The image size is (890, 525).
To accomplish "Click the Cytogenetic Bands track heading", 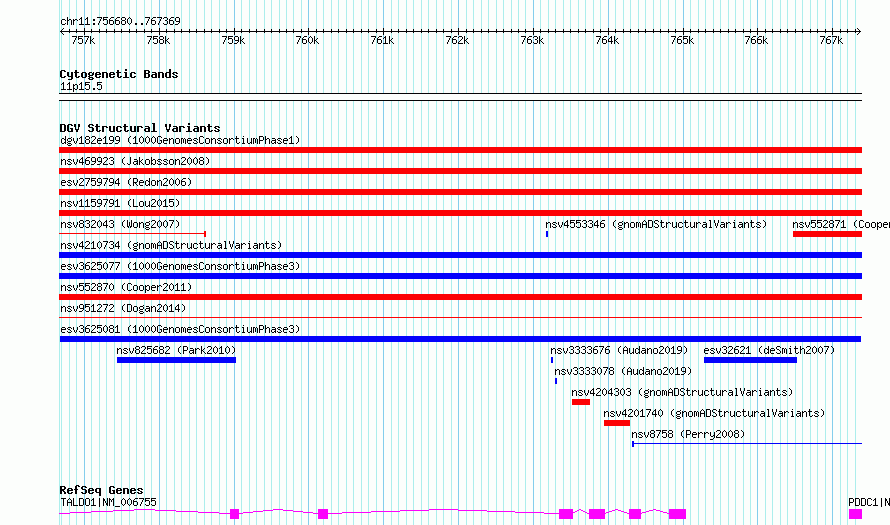I will click(x=119, y=74).
